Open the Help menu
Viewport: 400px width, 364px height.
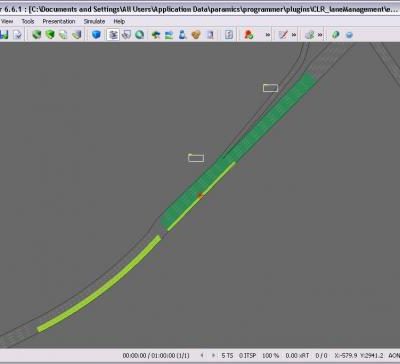[x=119, y=21]
